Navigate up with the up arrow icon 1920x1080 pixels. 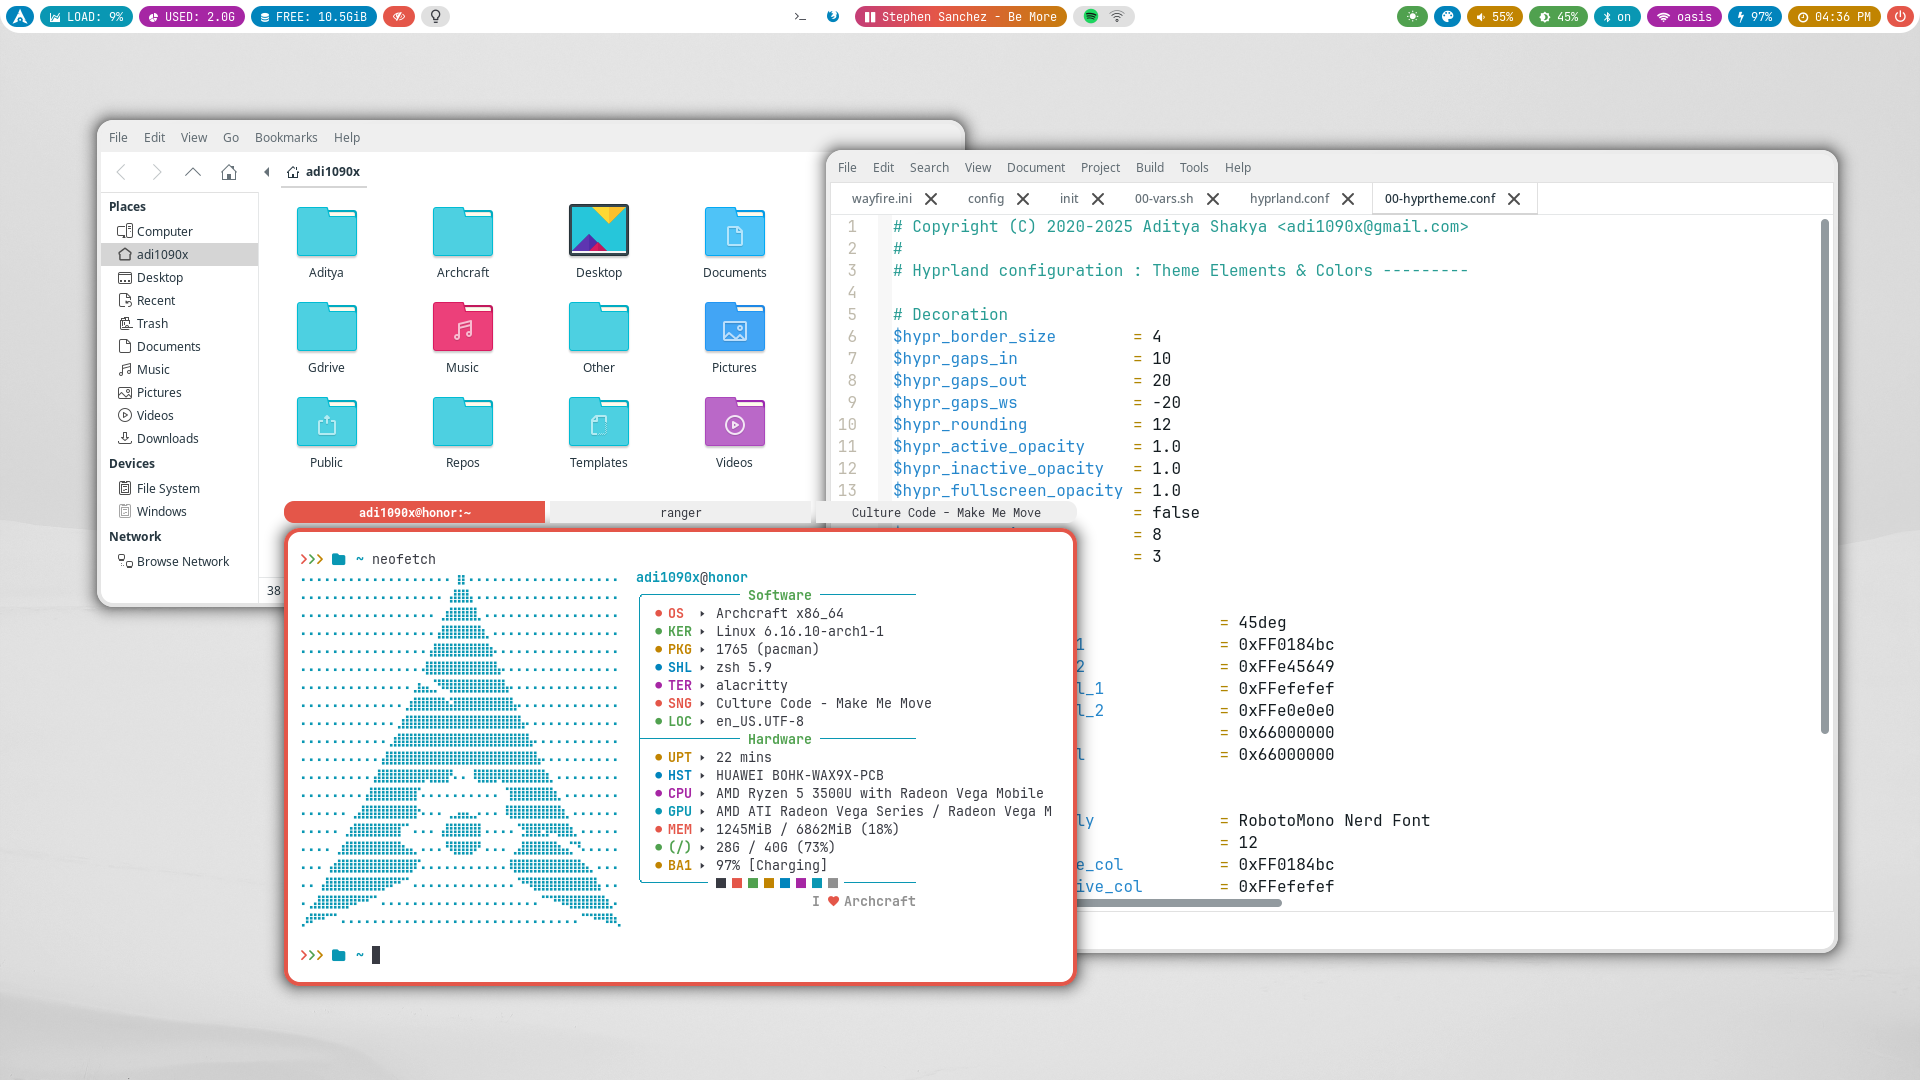click(193, 172)
